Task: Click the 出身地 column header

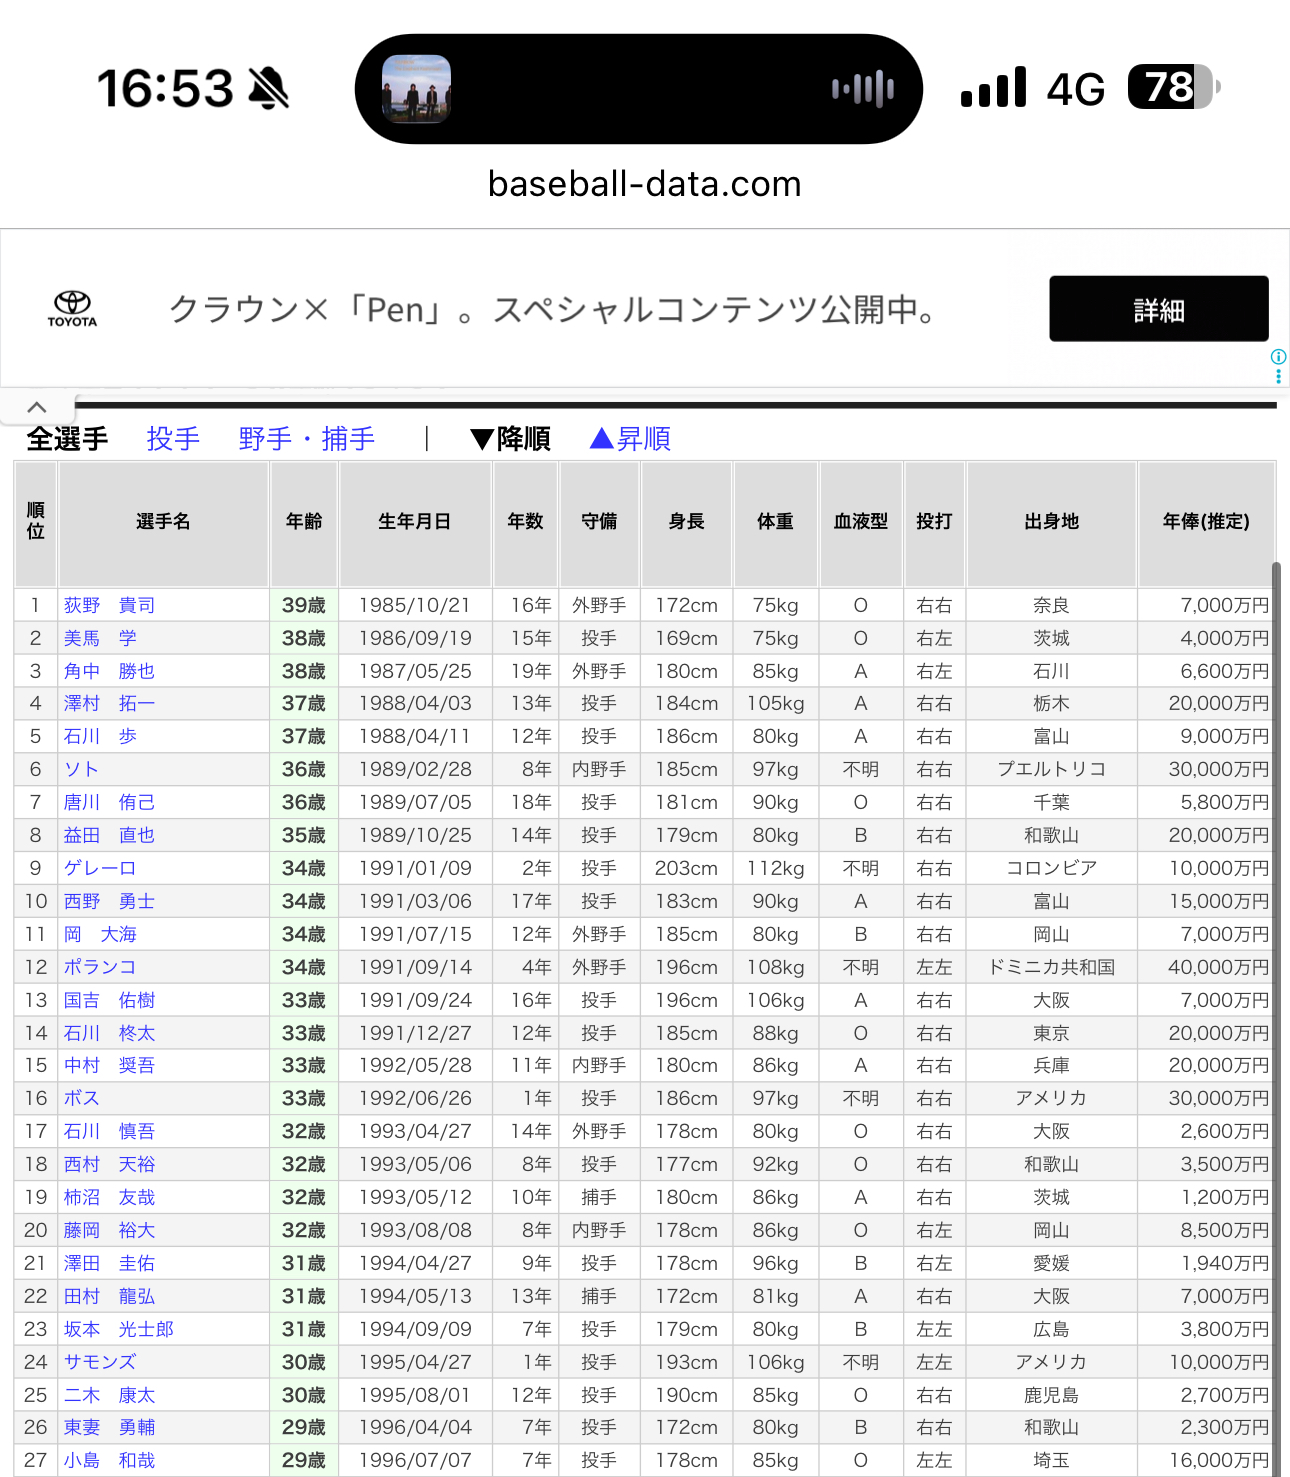Action: [x=1052, y=522]
